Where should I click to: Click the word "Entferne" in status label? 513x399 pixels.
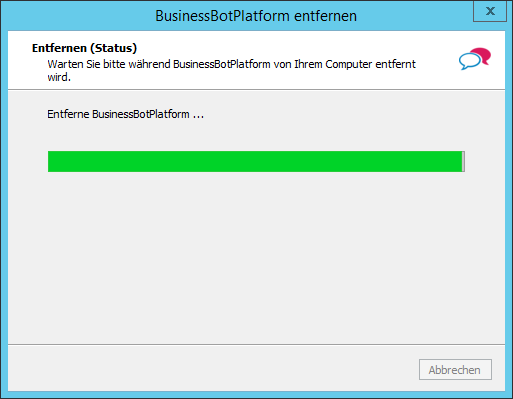click(x=68, y=114)
